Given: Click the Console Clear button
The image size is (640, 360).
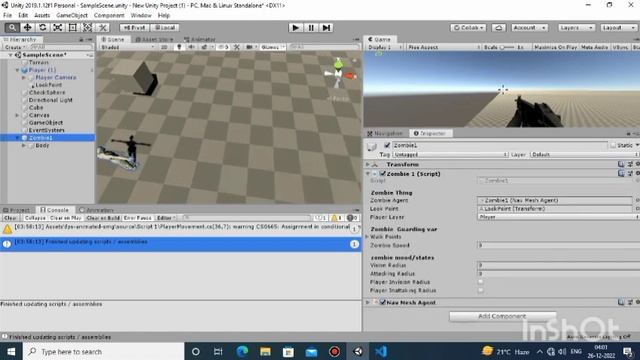Looking at the screenshot, I should click(x=10, y=218).
